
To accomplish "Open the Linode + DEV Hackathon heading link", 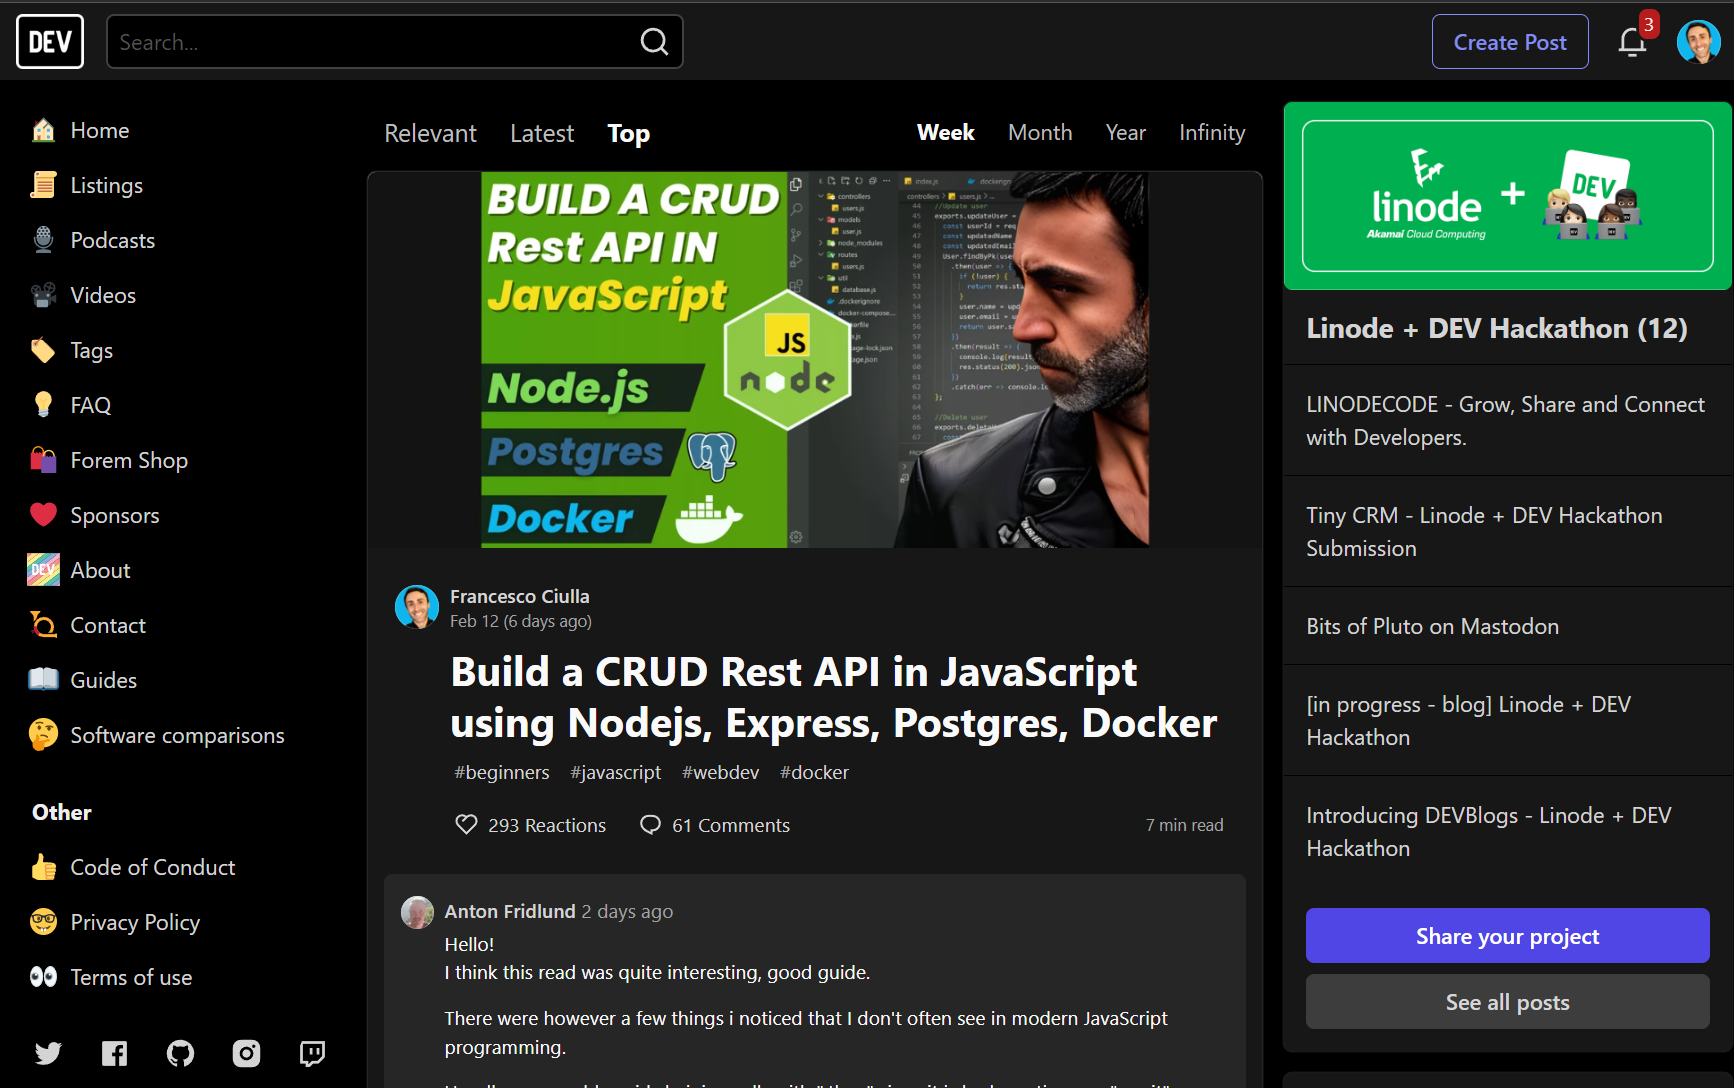I will point(1496,328).
